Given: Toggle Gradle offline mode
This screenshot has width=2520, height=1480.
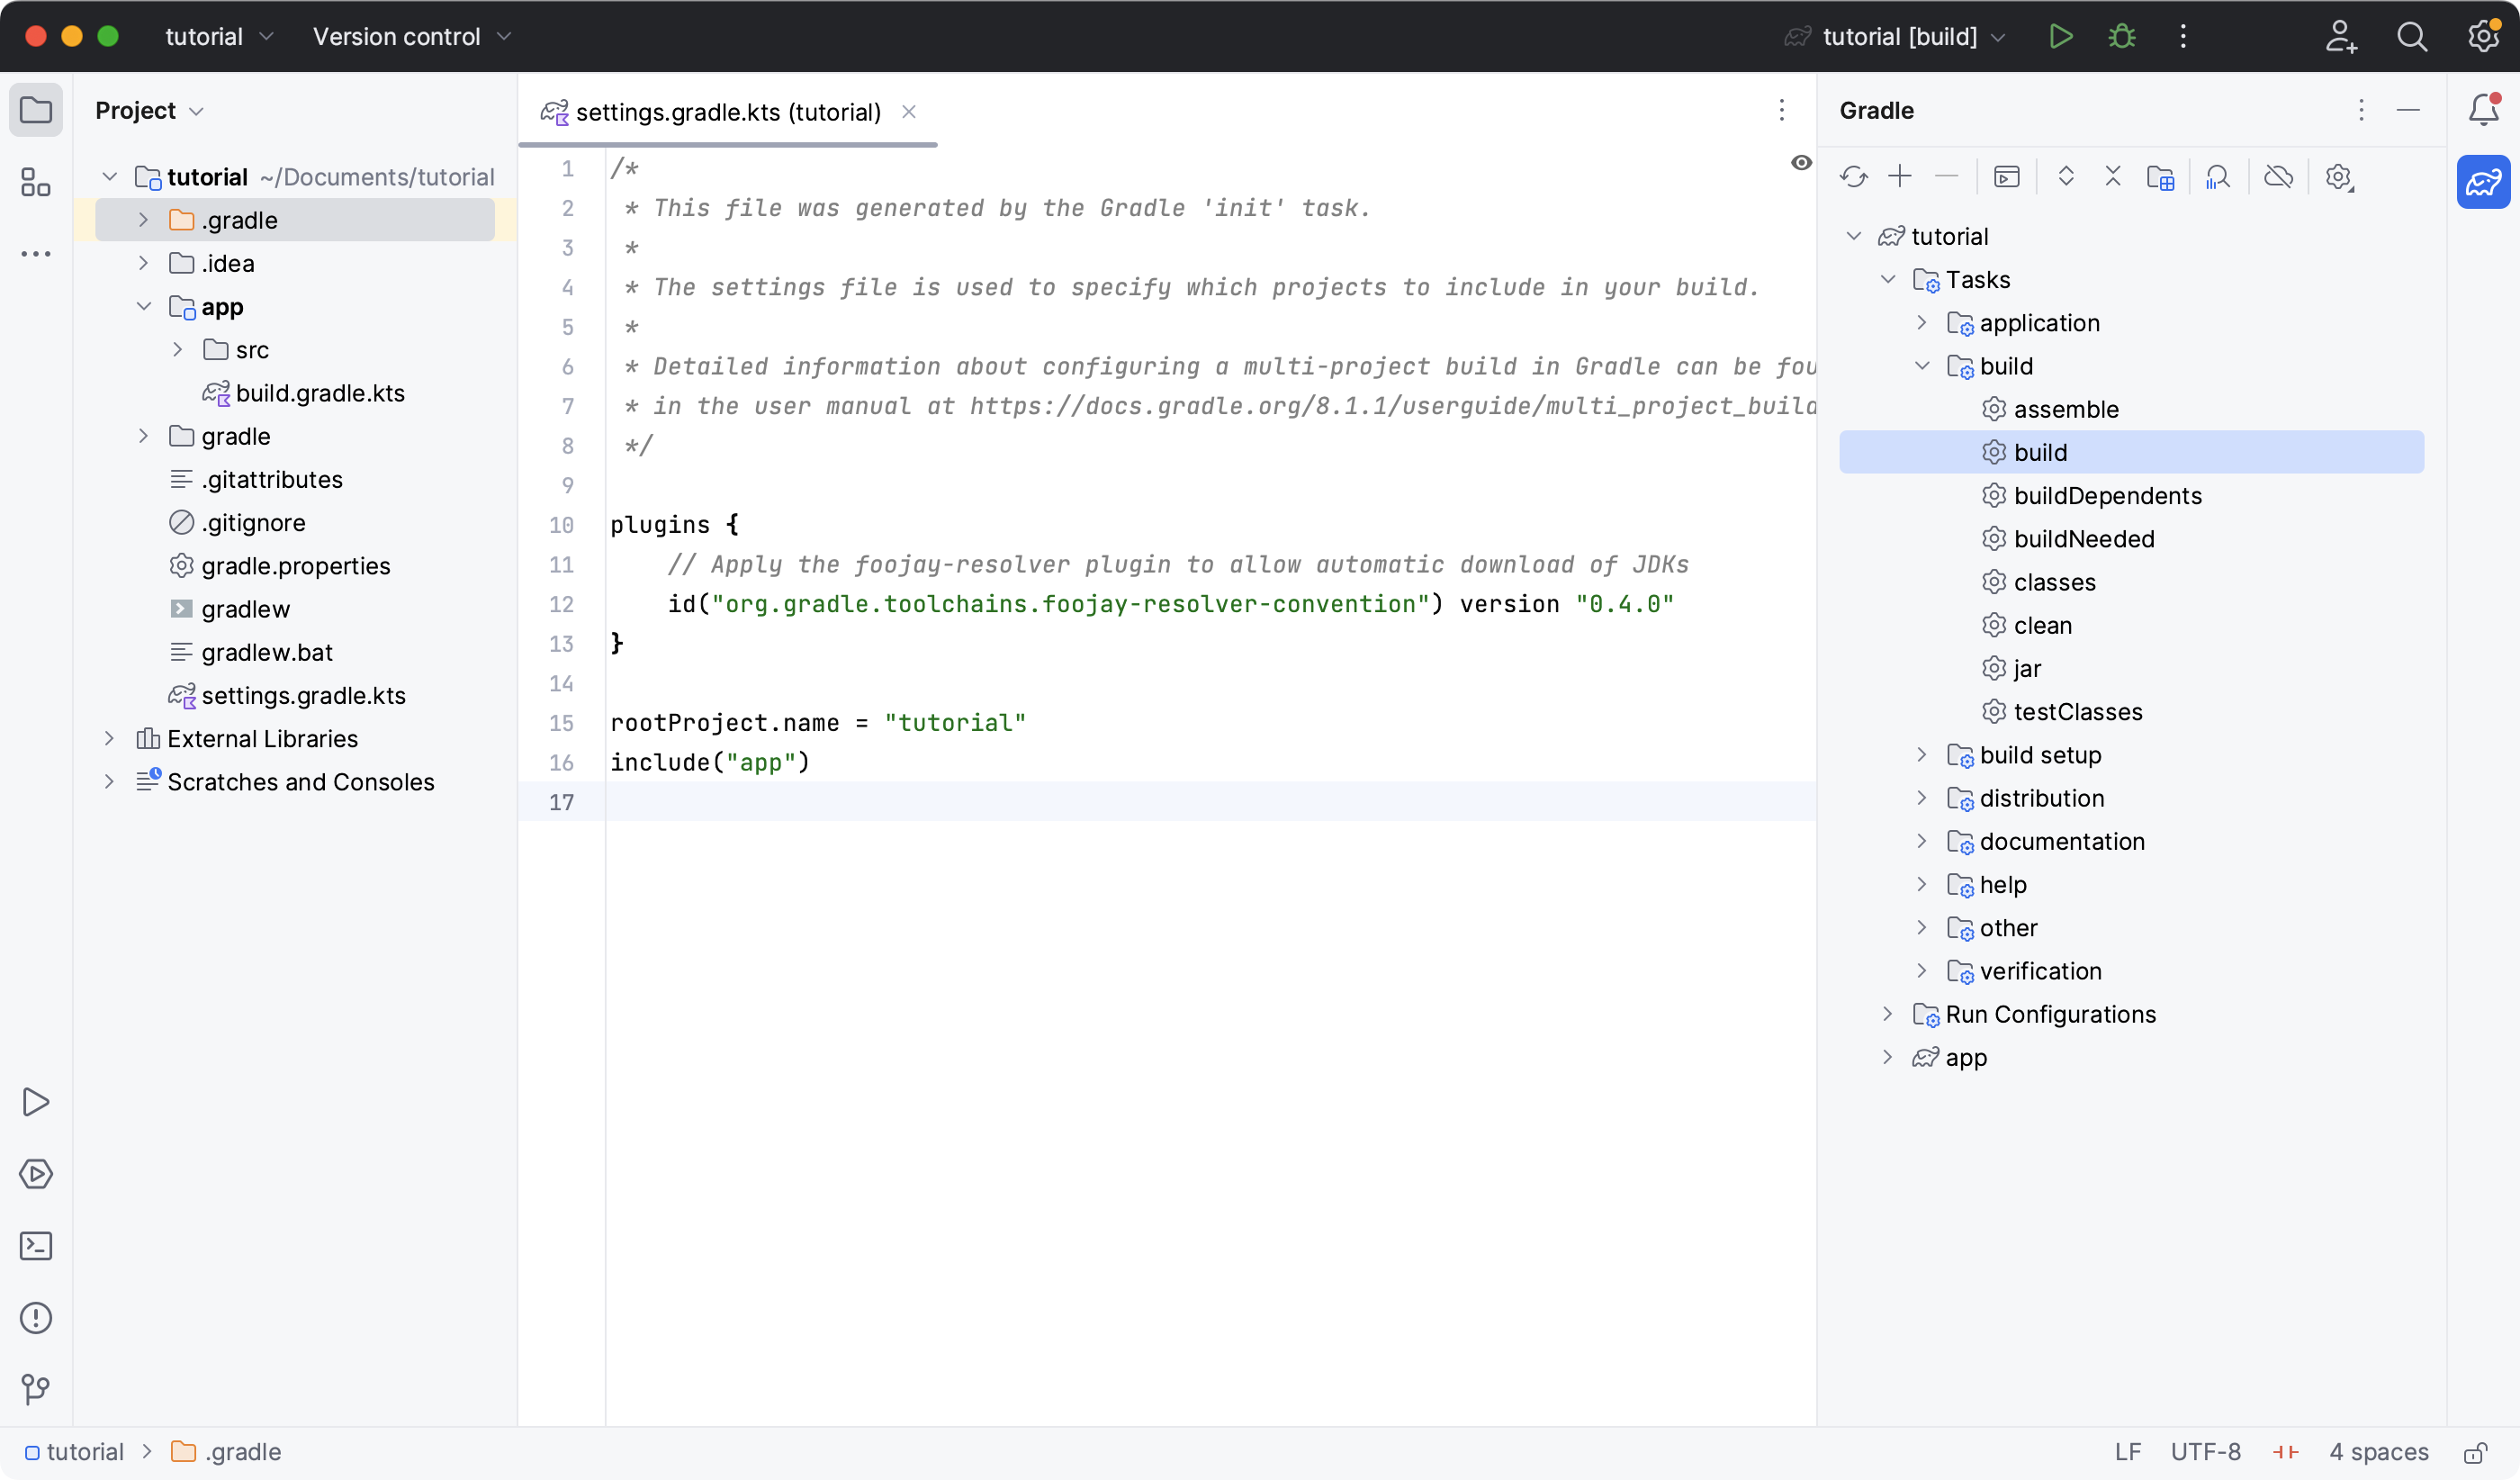Looking at the screenshot, I should click(2278, 177).
